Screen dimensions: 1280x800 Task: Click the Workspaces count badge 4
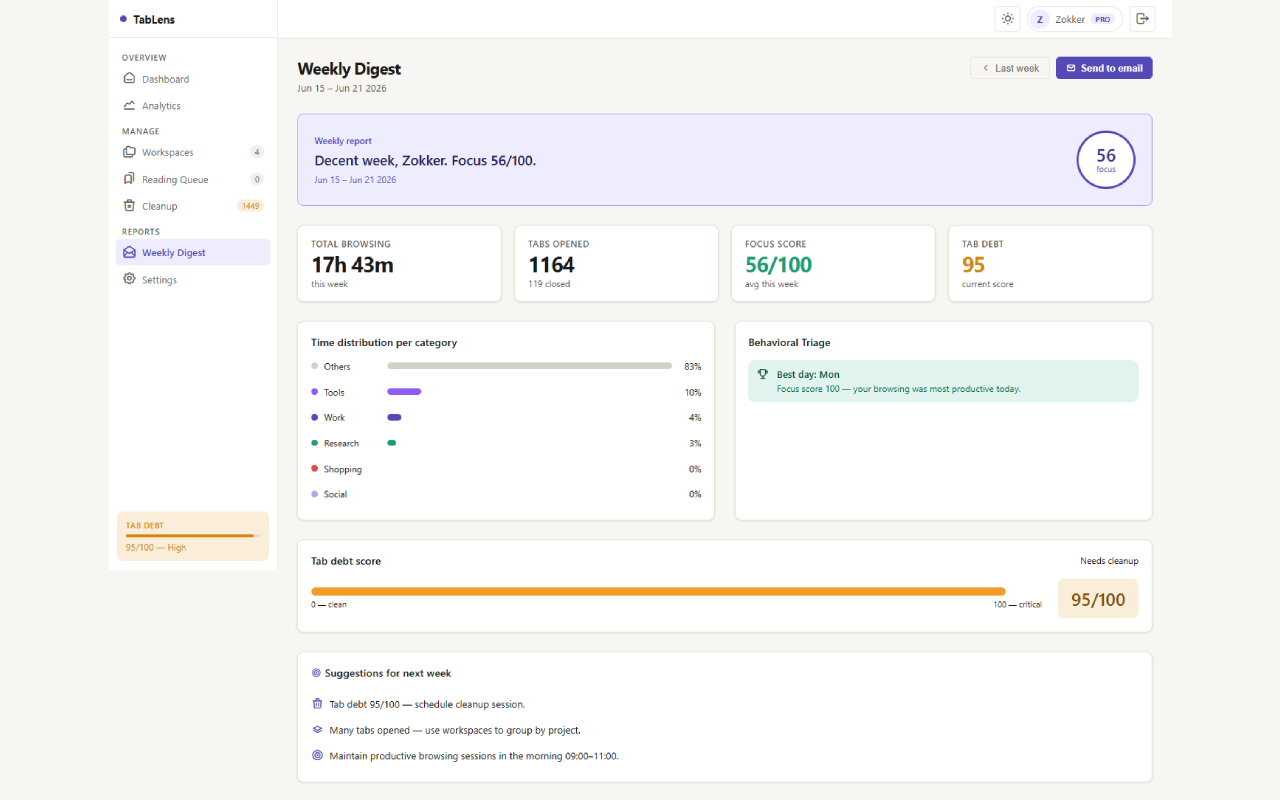tap(257, 152)
